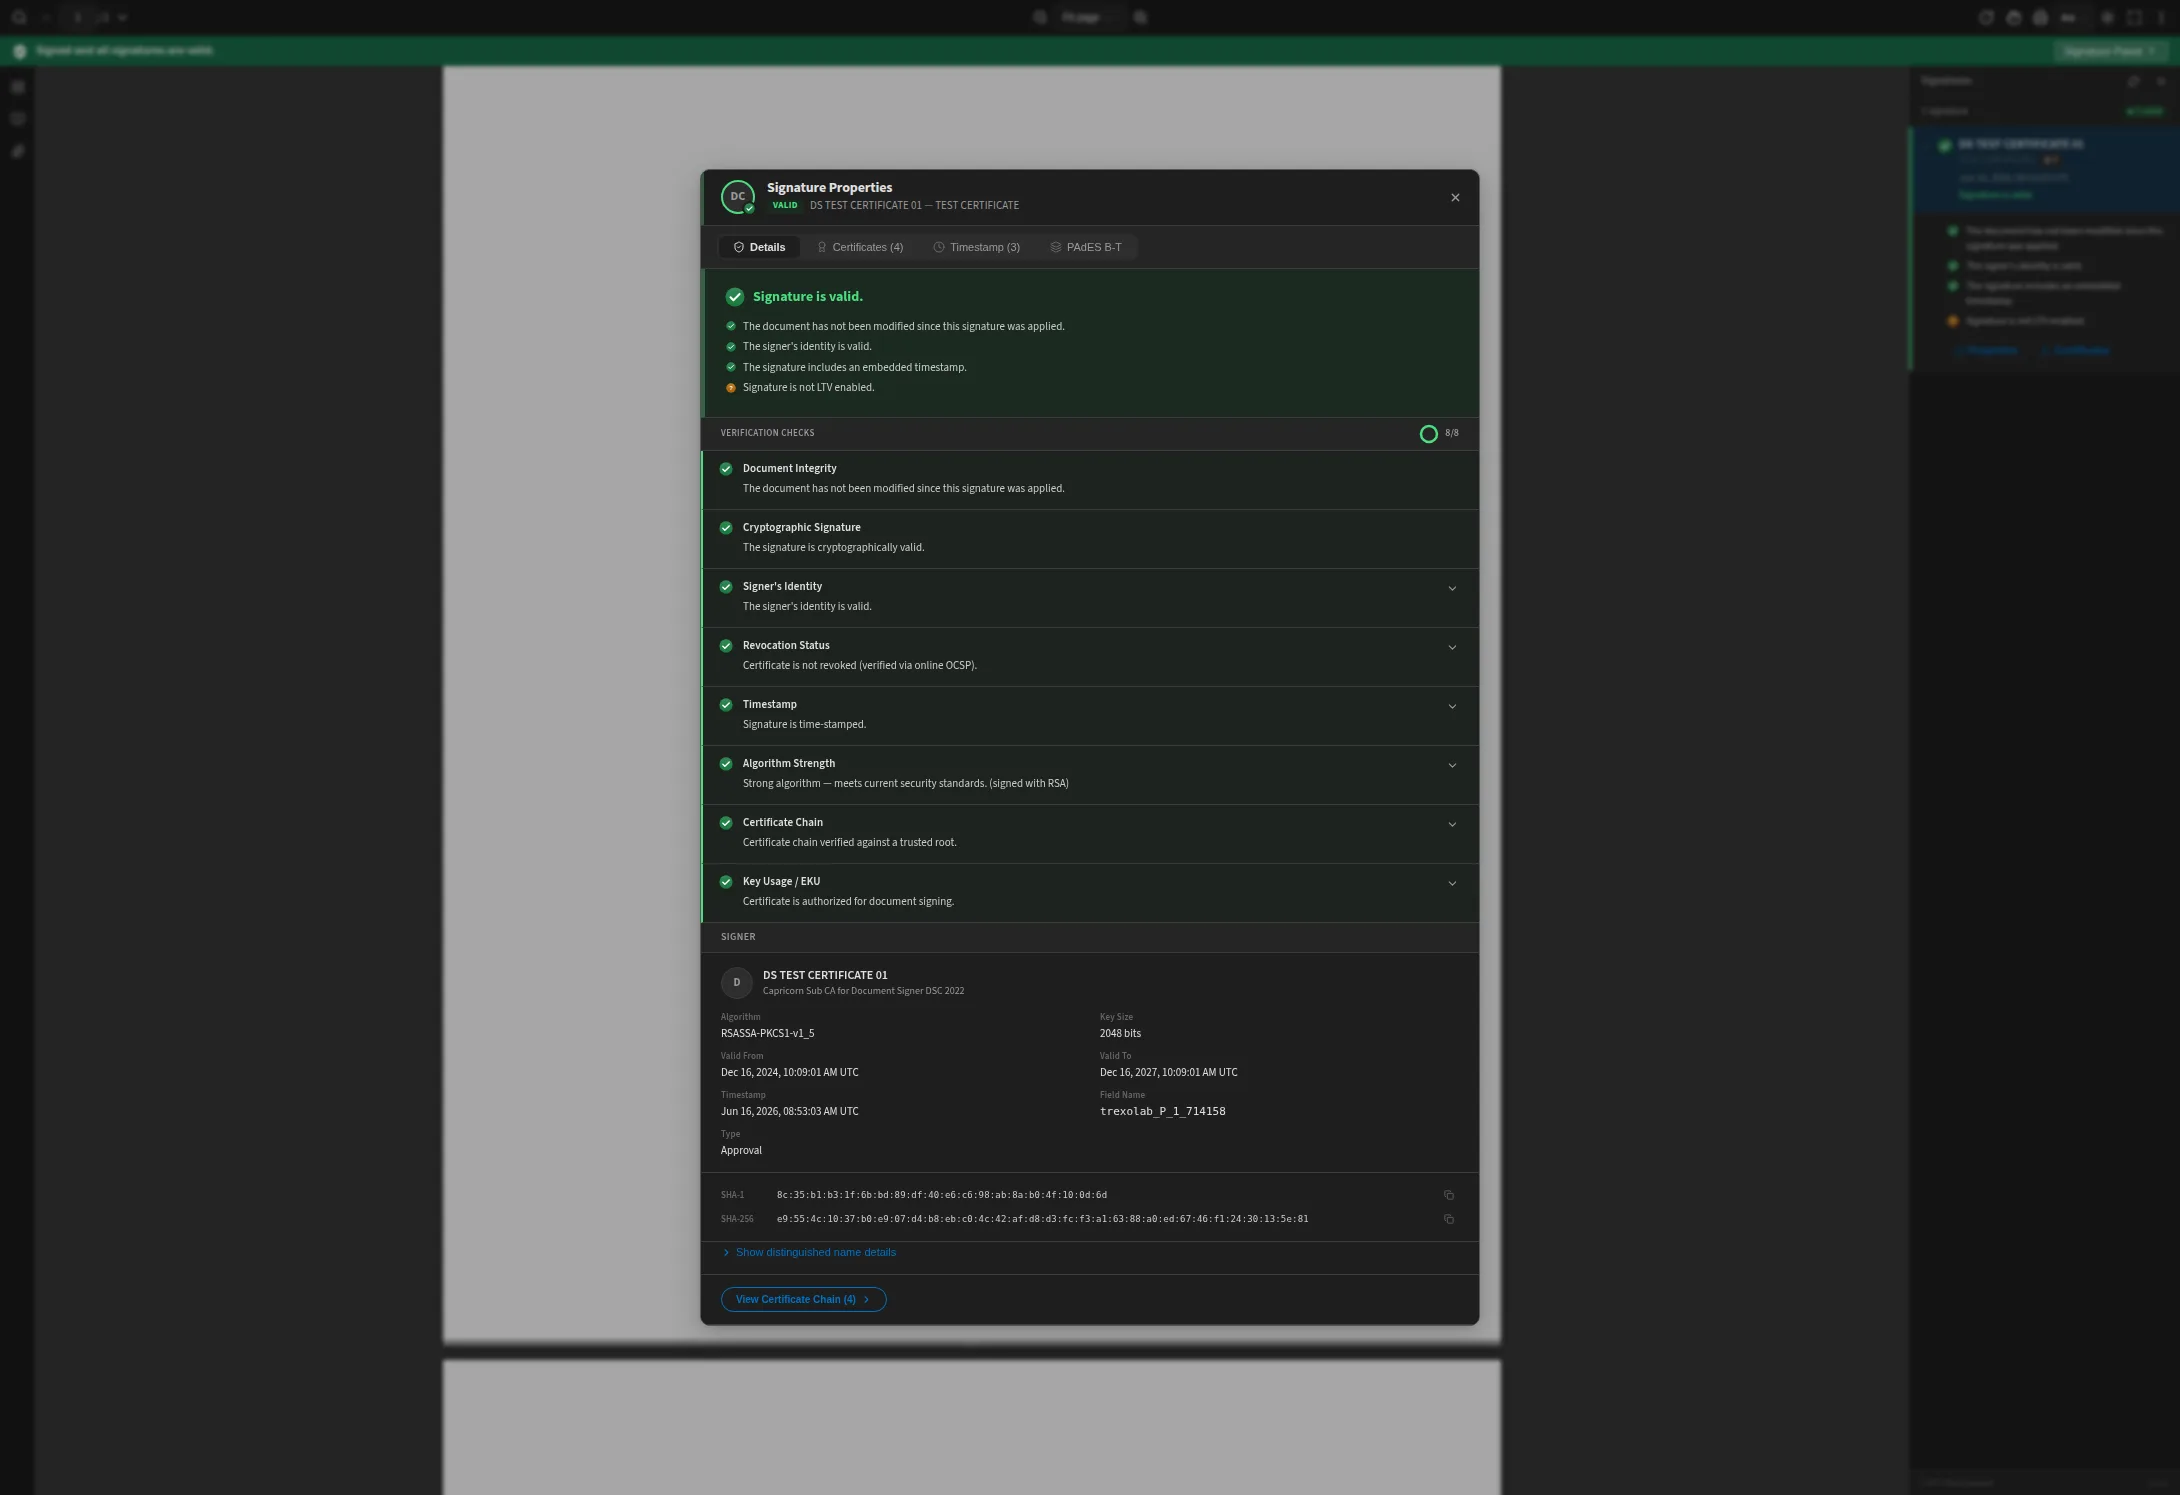This screenshot has width=2180, height=1495.
Task: Open the Certificates (4) tab
Action: point(860,247)
